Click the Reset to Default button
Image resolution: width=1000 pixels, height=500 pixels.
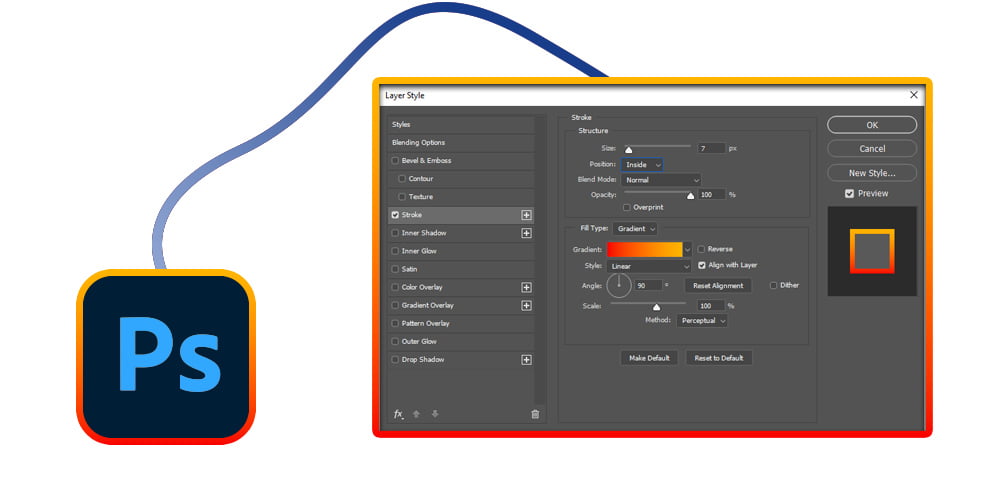tap(719, 358)
